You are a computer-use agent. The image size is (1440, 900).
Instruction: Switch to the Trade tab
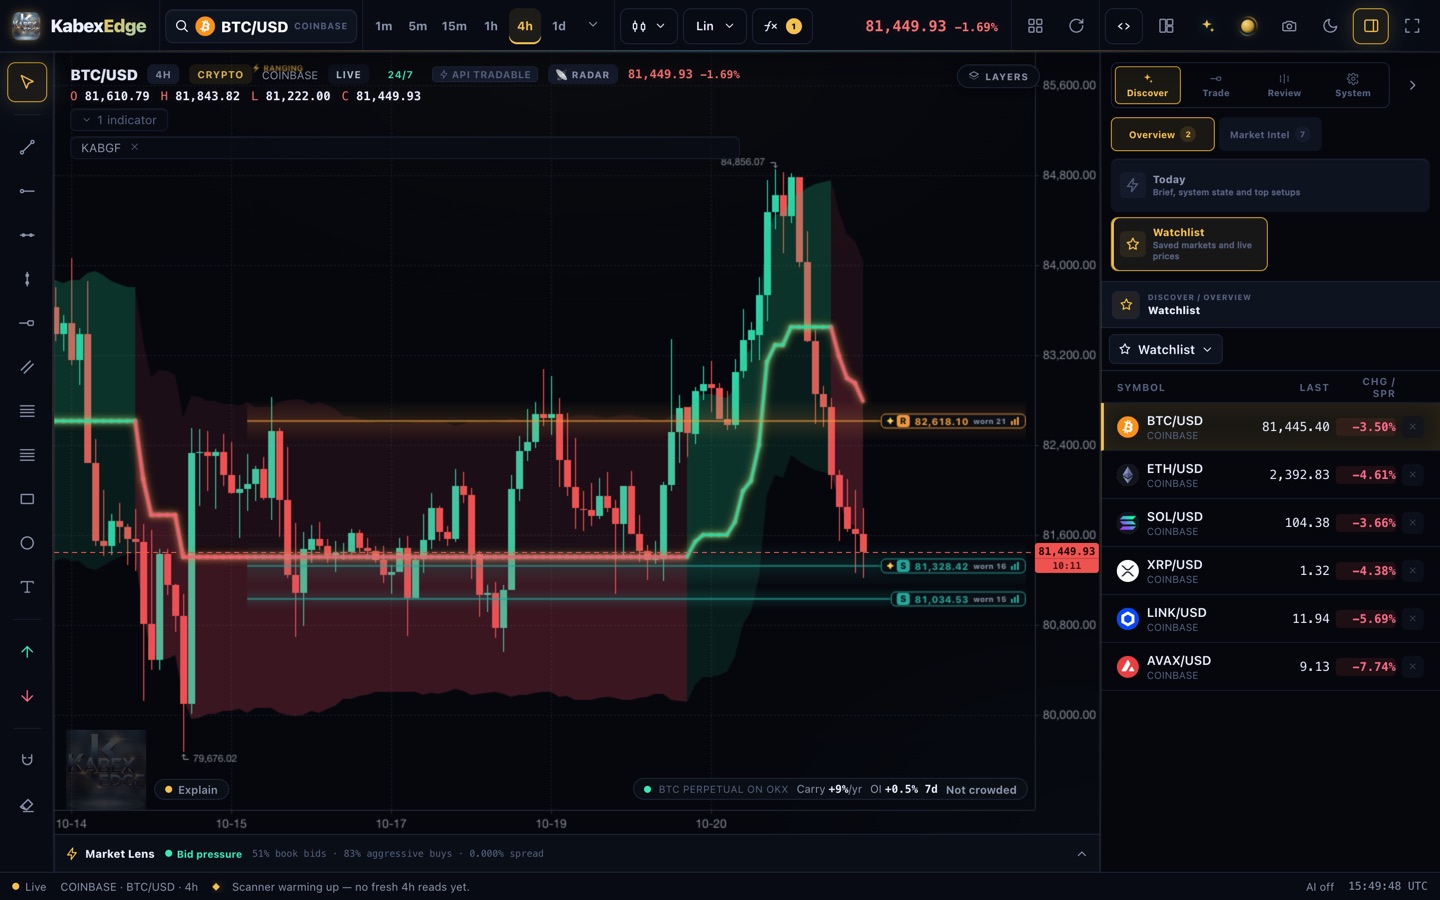[x=1216, y=85]
